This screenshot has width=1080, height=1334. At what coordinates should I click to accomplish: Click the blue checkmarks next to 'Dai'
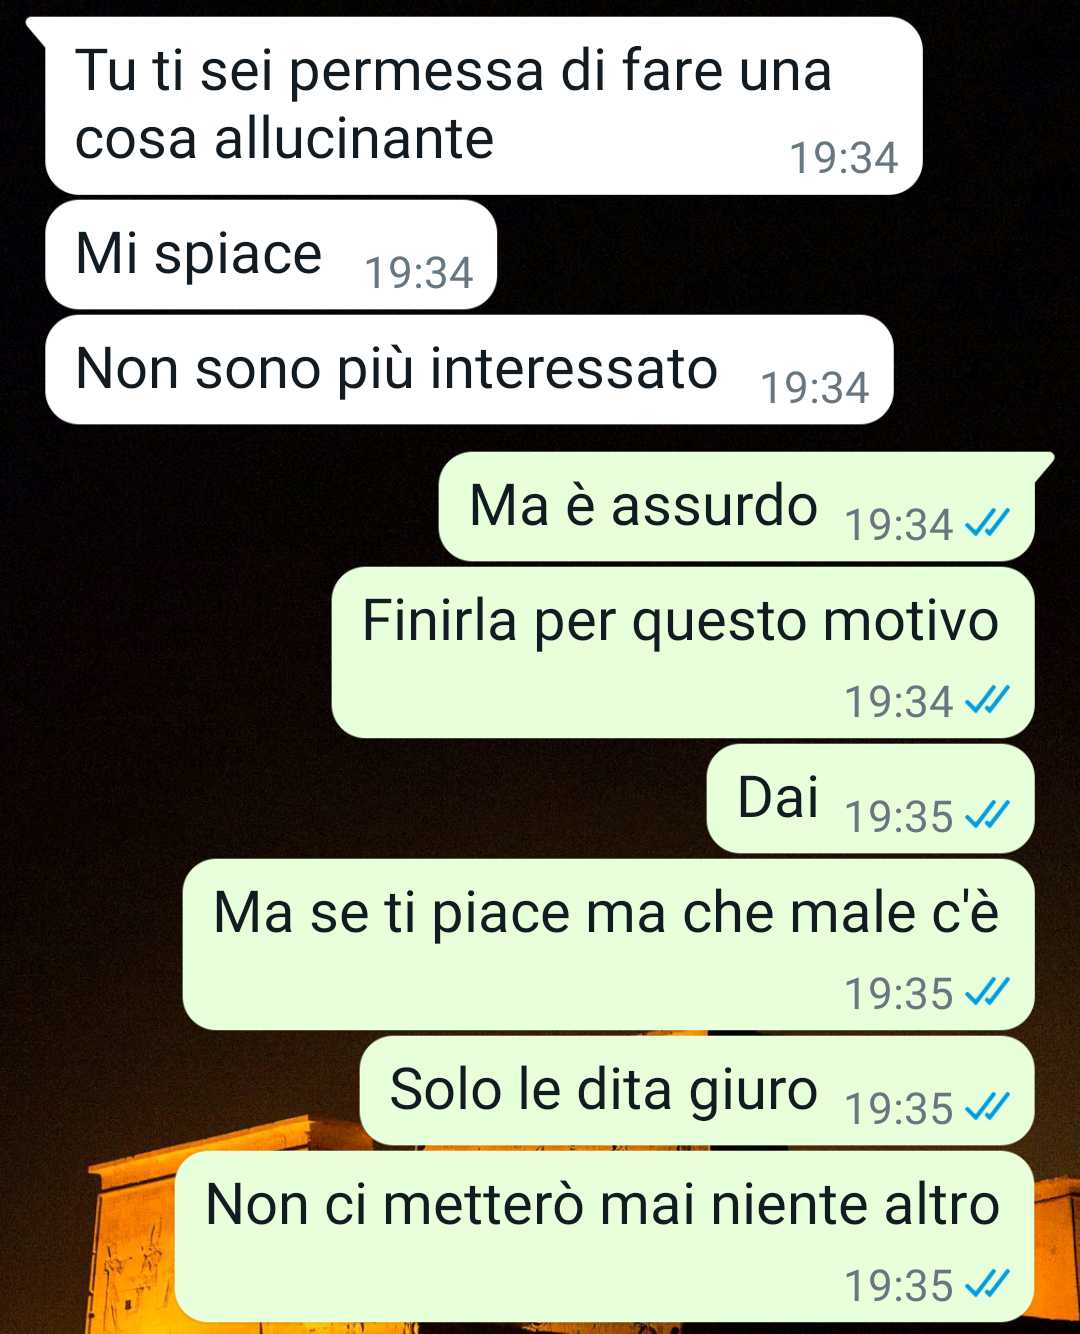pyautogui.click(x=987, y=815)
